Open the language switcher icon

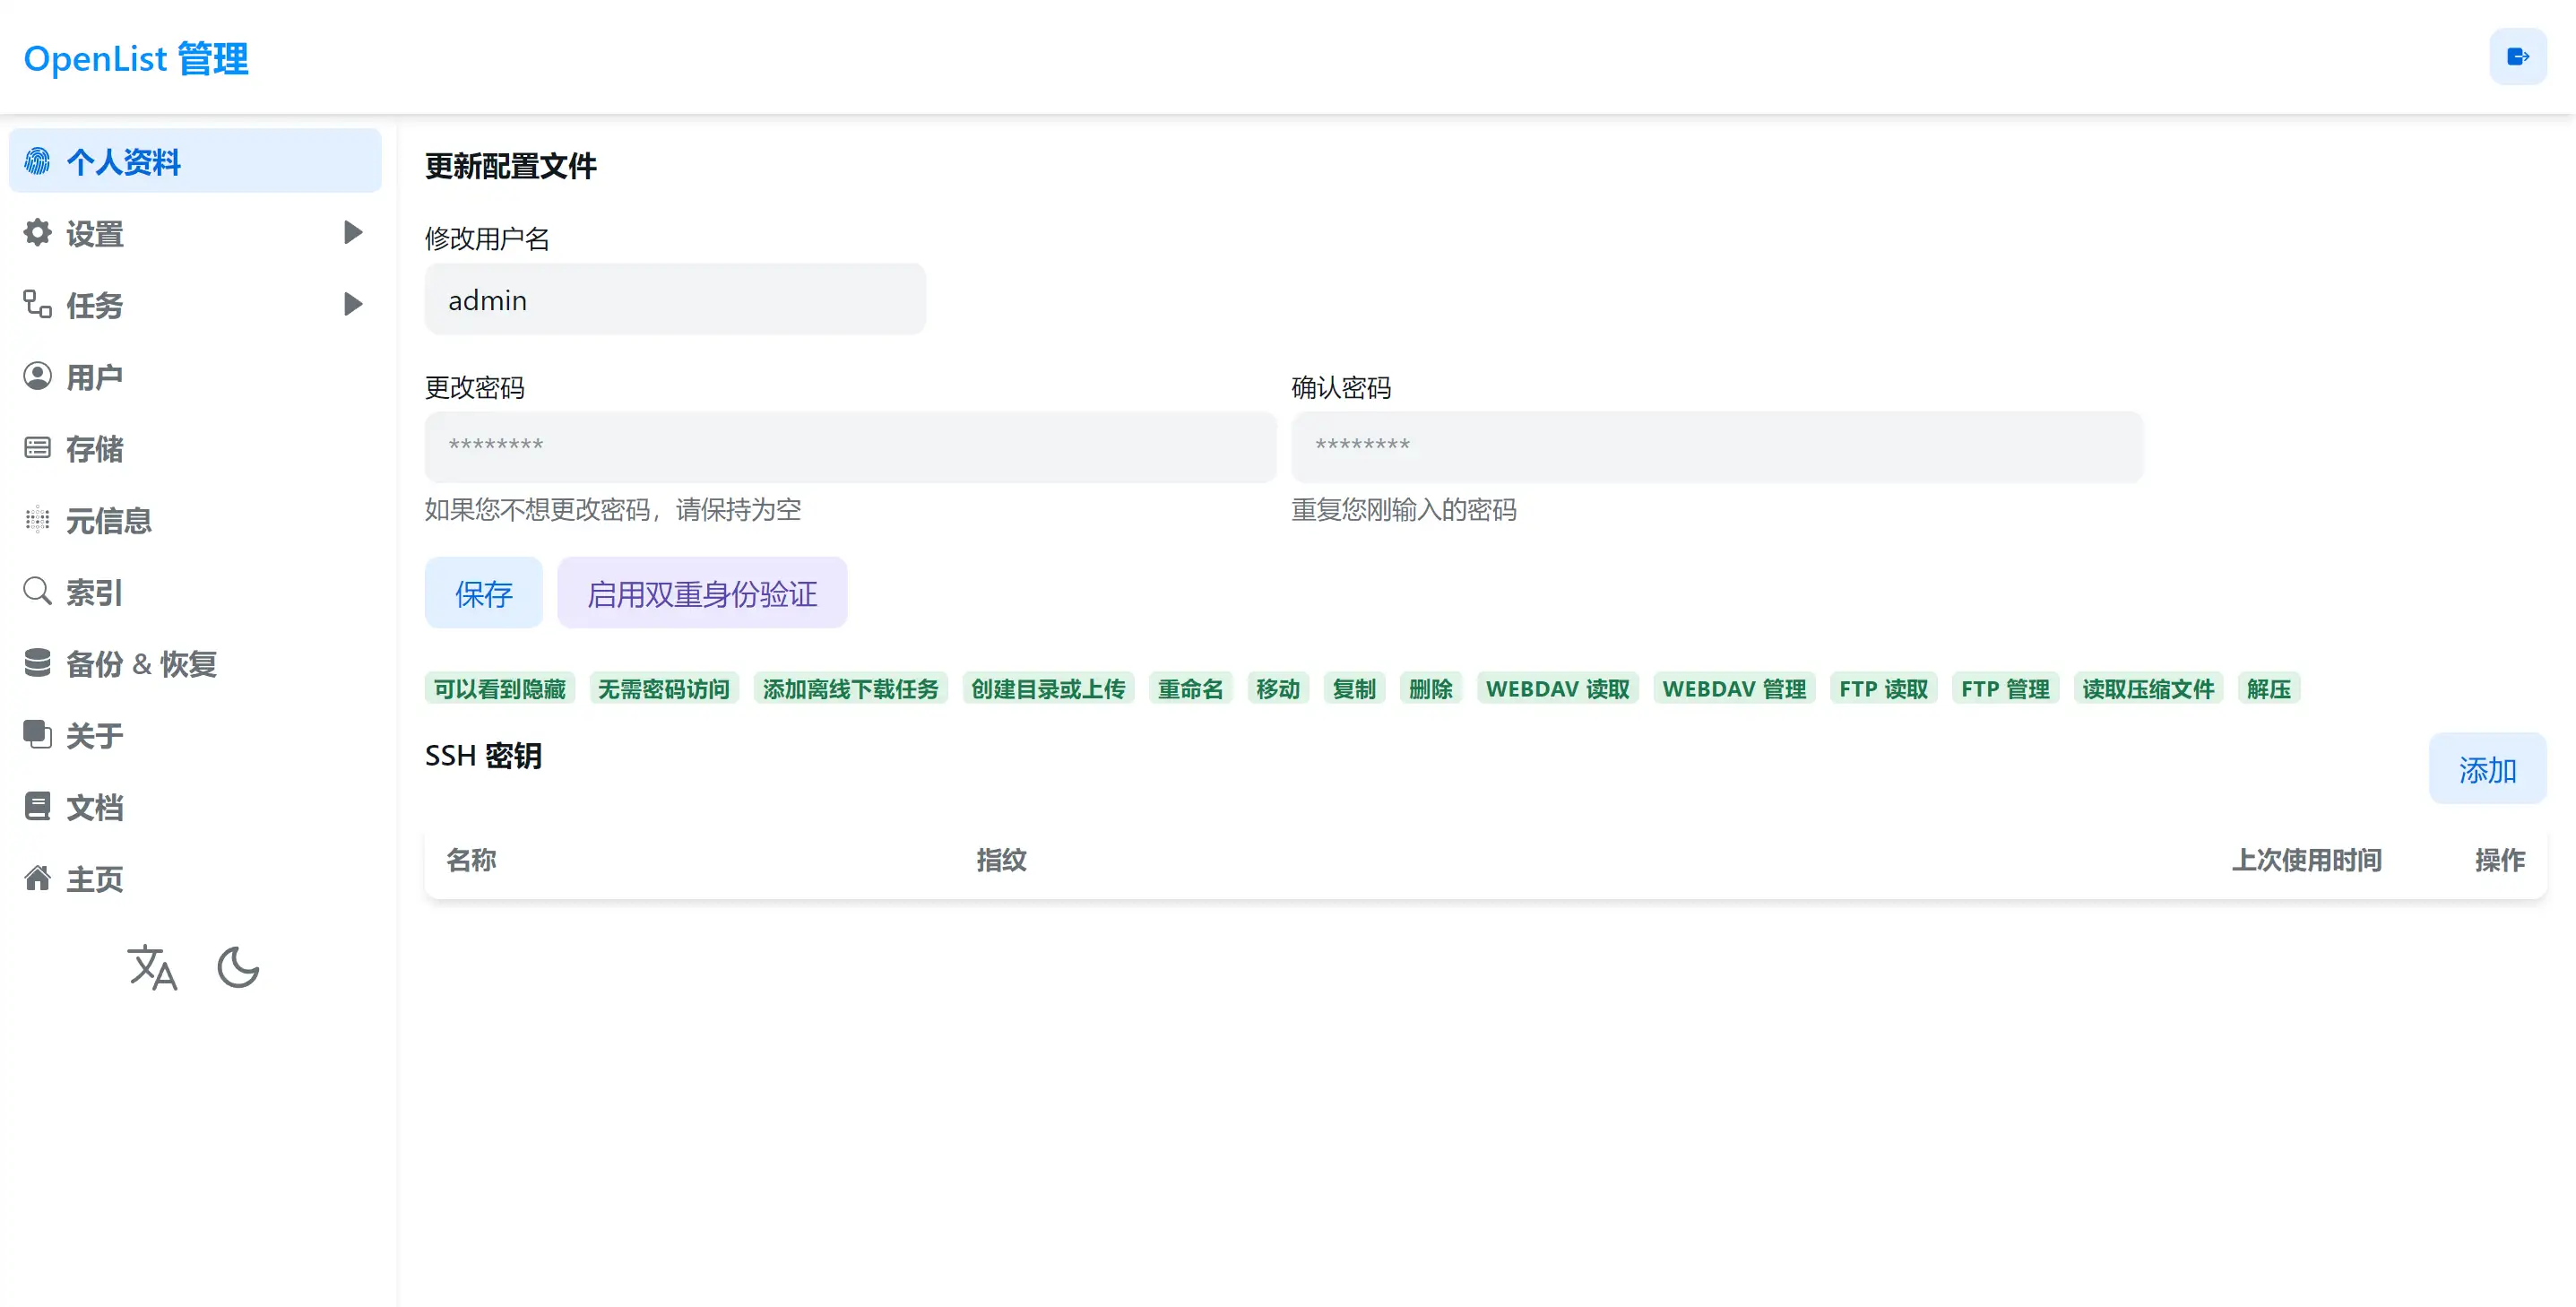point(152,968)
